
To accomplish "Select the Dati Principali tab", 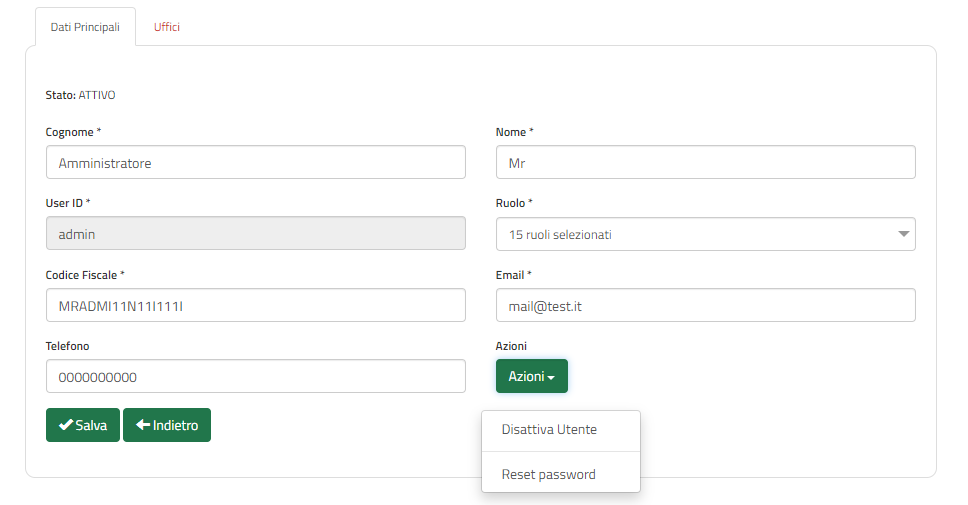I will click(85, 27).
